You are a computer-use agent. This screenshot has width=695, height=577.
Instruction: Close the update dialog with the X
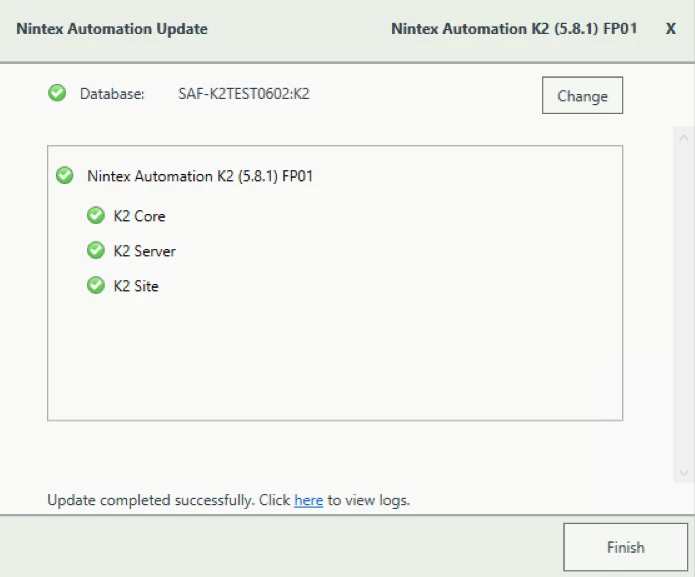671,29
